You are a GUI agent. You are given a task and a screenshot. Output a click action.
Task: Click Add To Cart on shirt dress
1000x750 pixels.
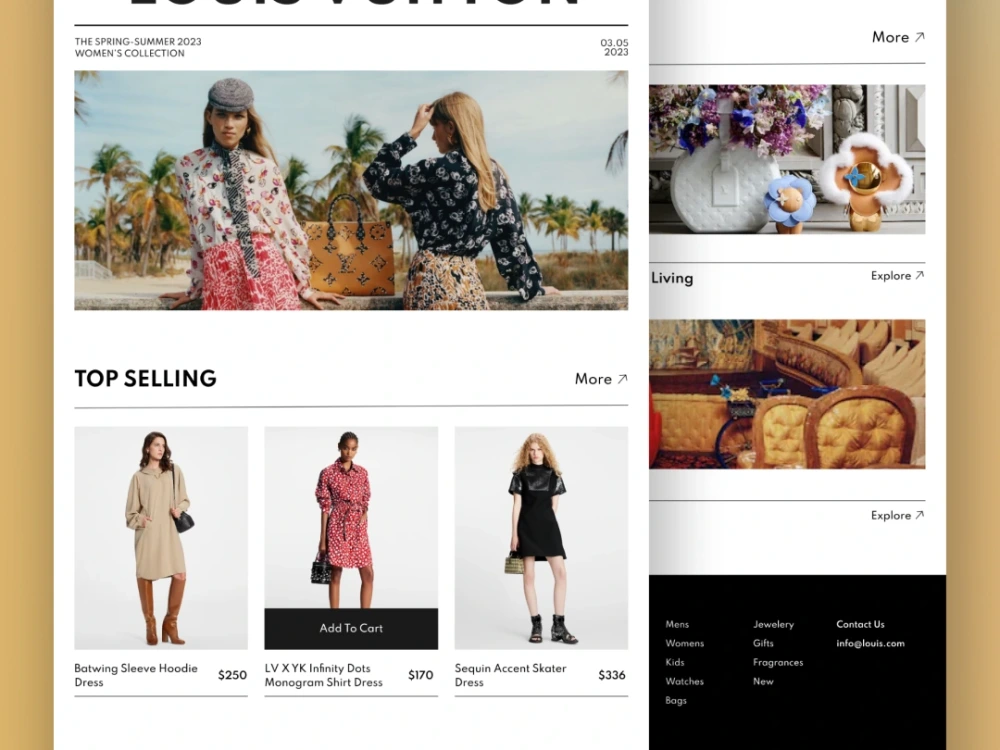(x=351, y=628)
